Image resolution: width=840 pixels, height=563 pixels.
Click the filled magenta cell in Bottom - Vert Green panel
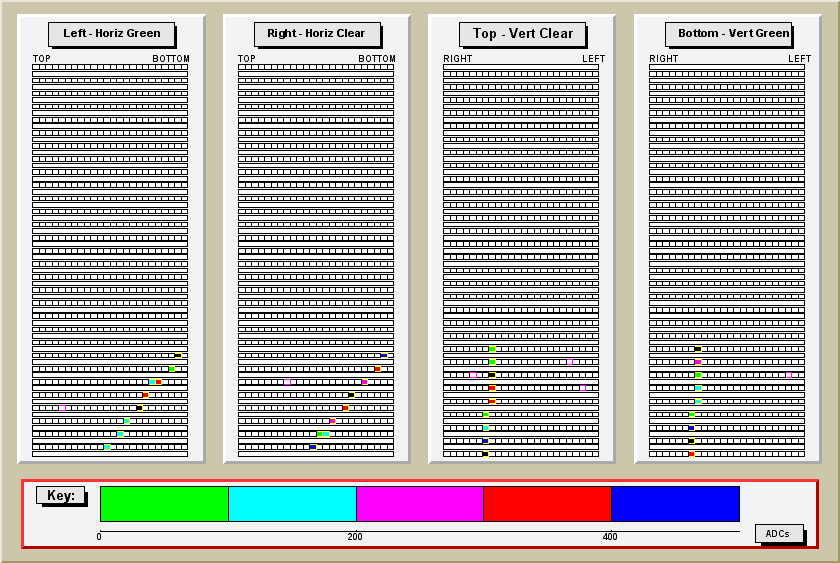pyautogui.click(x=698, y=362)
